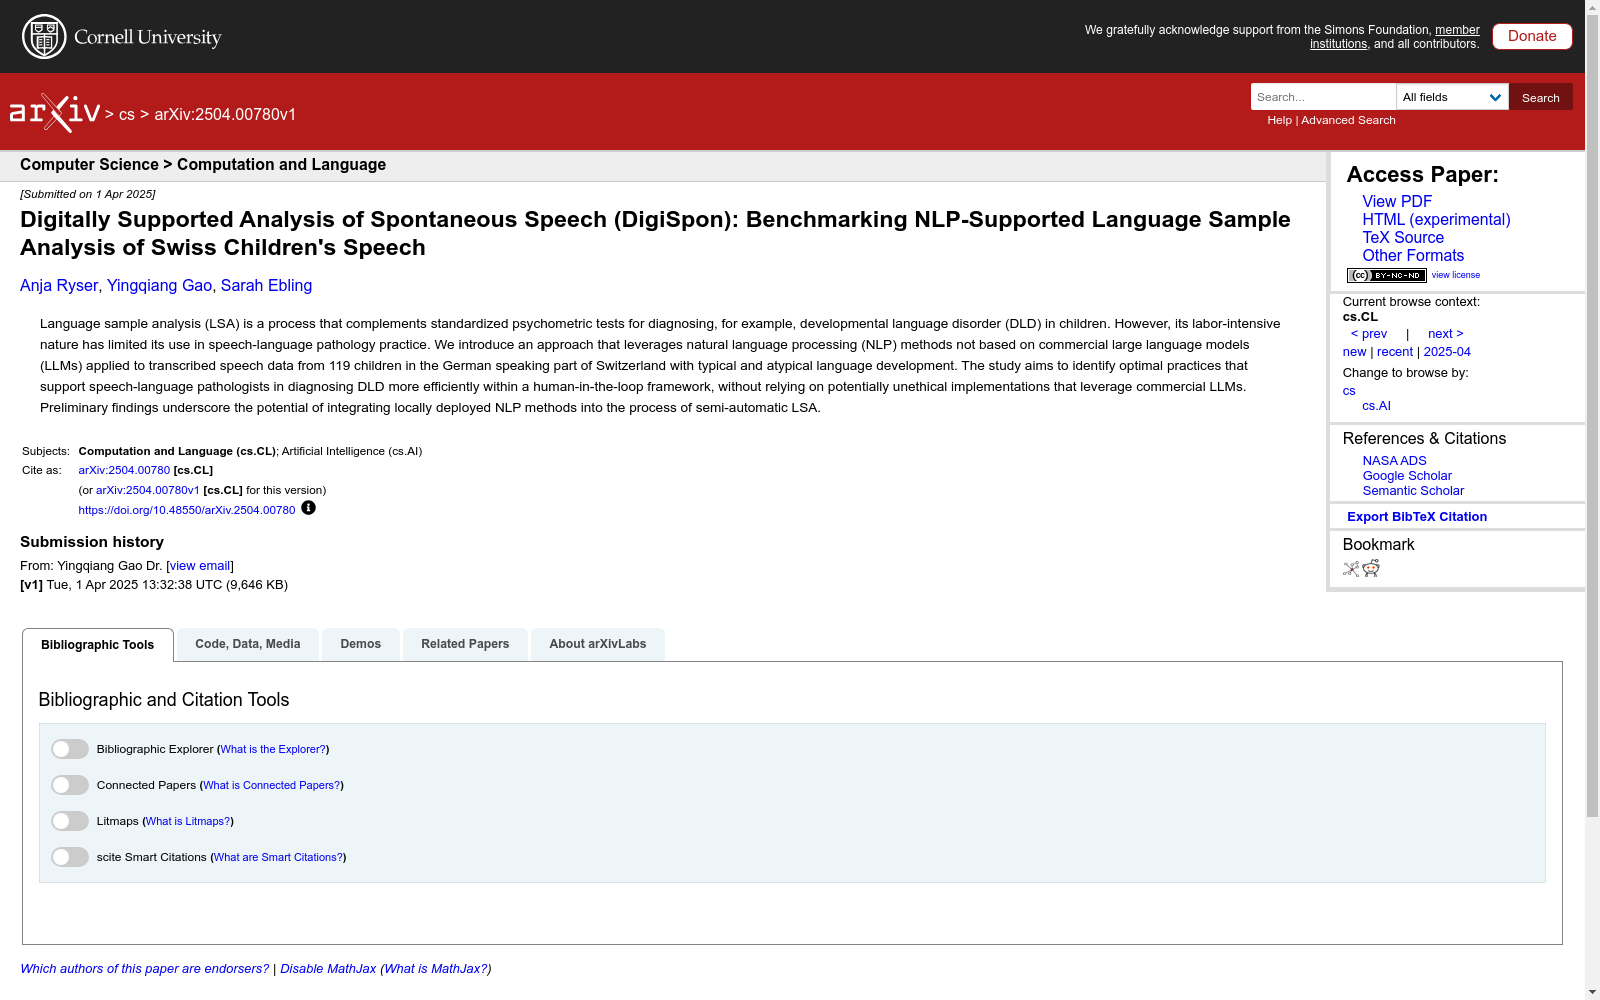
Task: Open Advanced Search link
Action: pyautogui.click(x=1348, y=120)
